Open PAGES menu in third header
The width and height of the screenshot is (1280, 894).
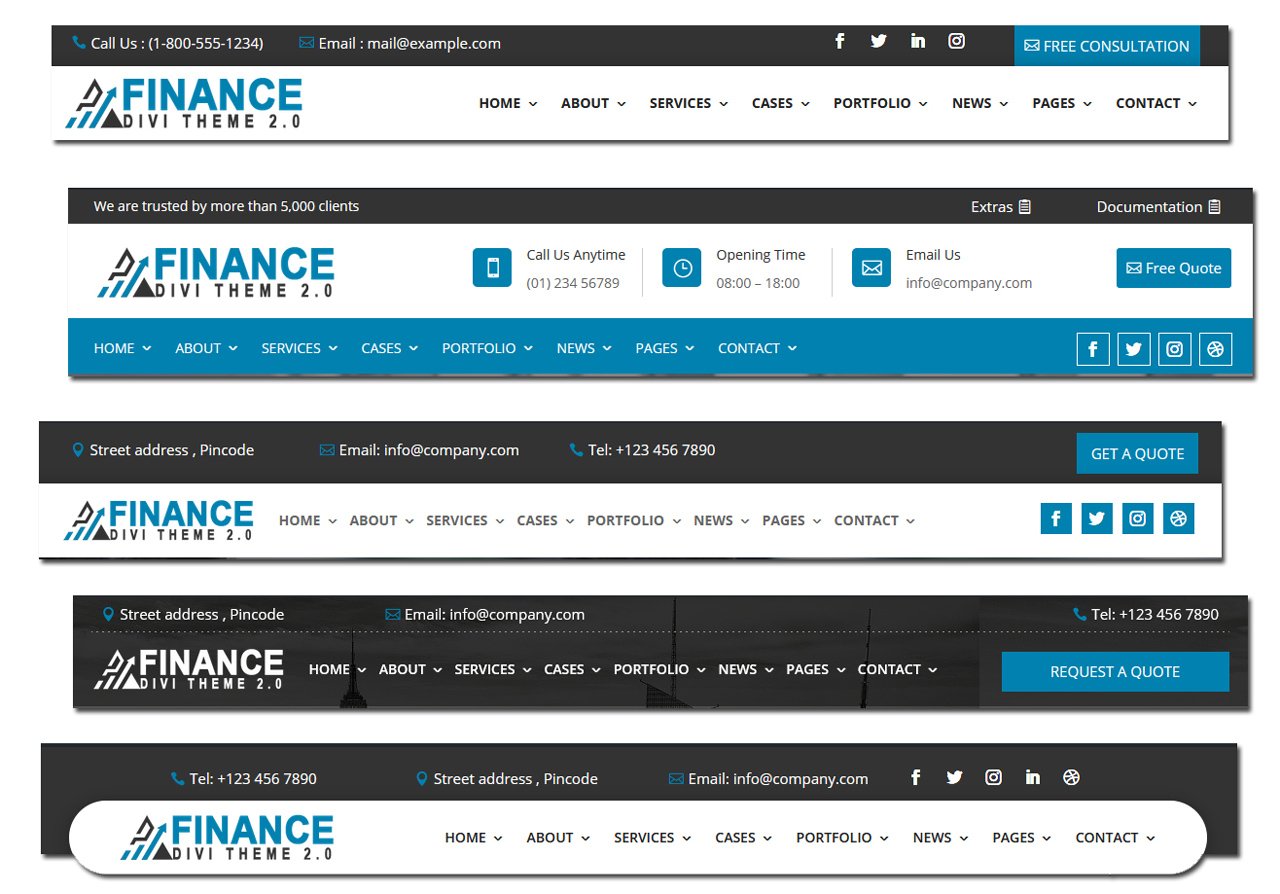(x=791, y=520)
